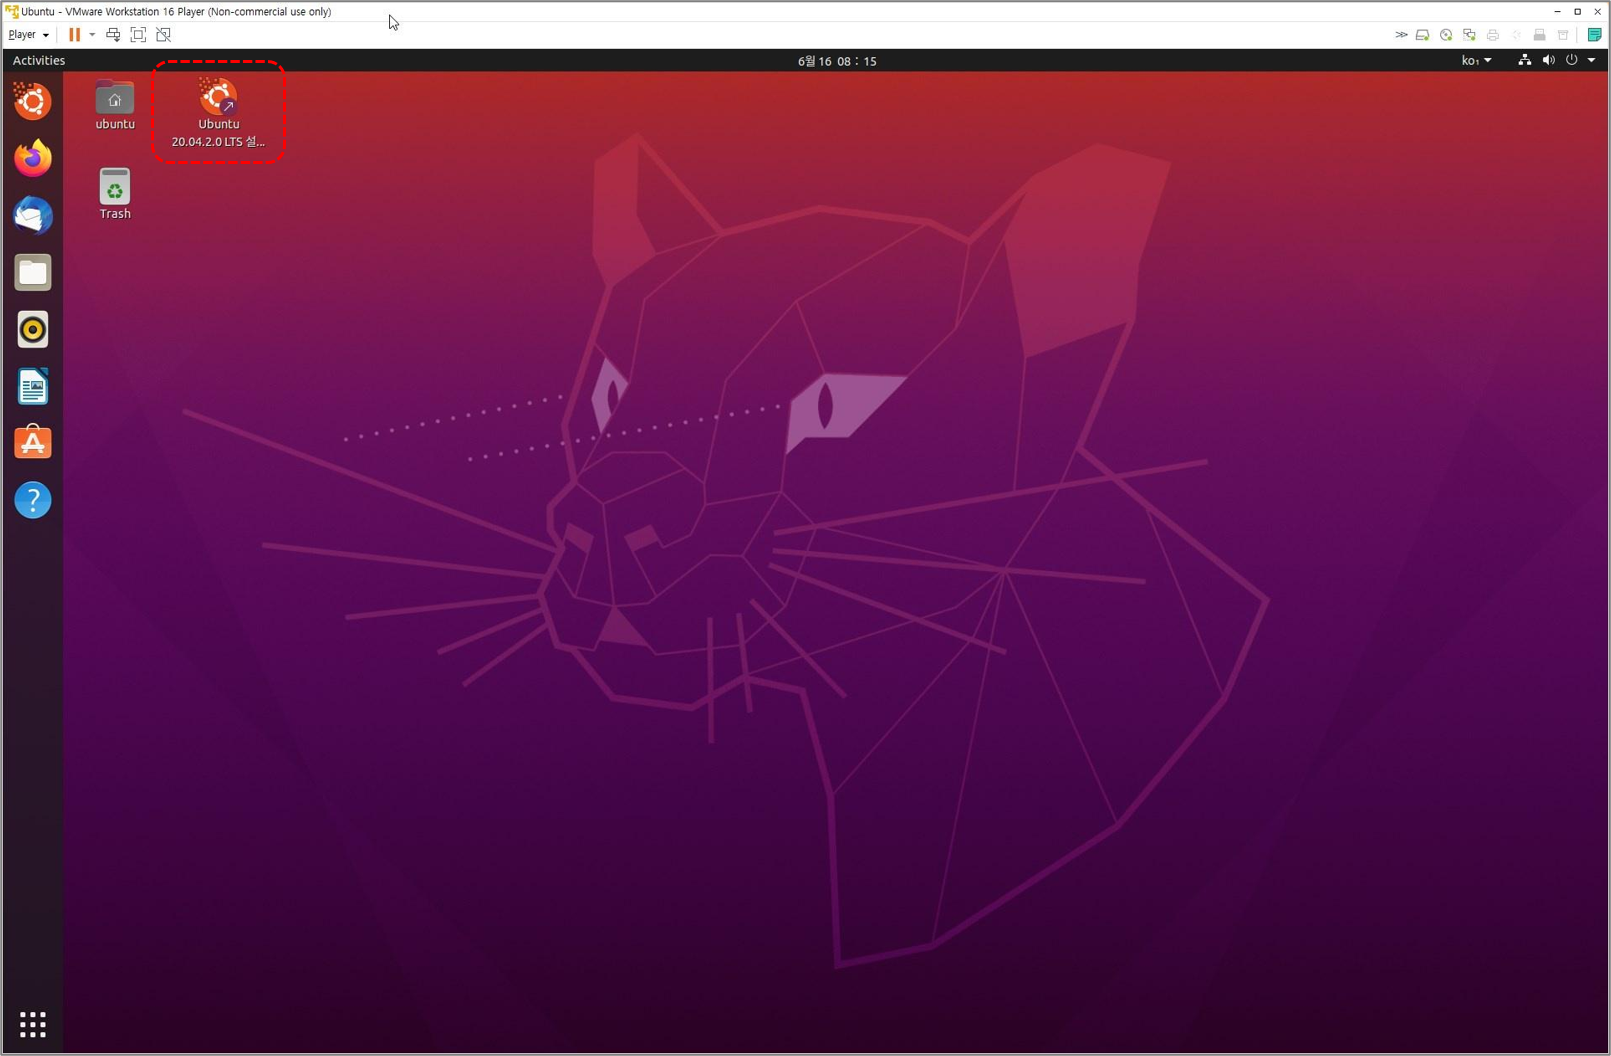The image size is (1611, 1056).
Task: Expand the VMware device toolbar chevrons
Action: (x=1401, y=35)
